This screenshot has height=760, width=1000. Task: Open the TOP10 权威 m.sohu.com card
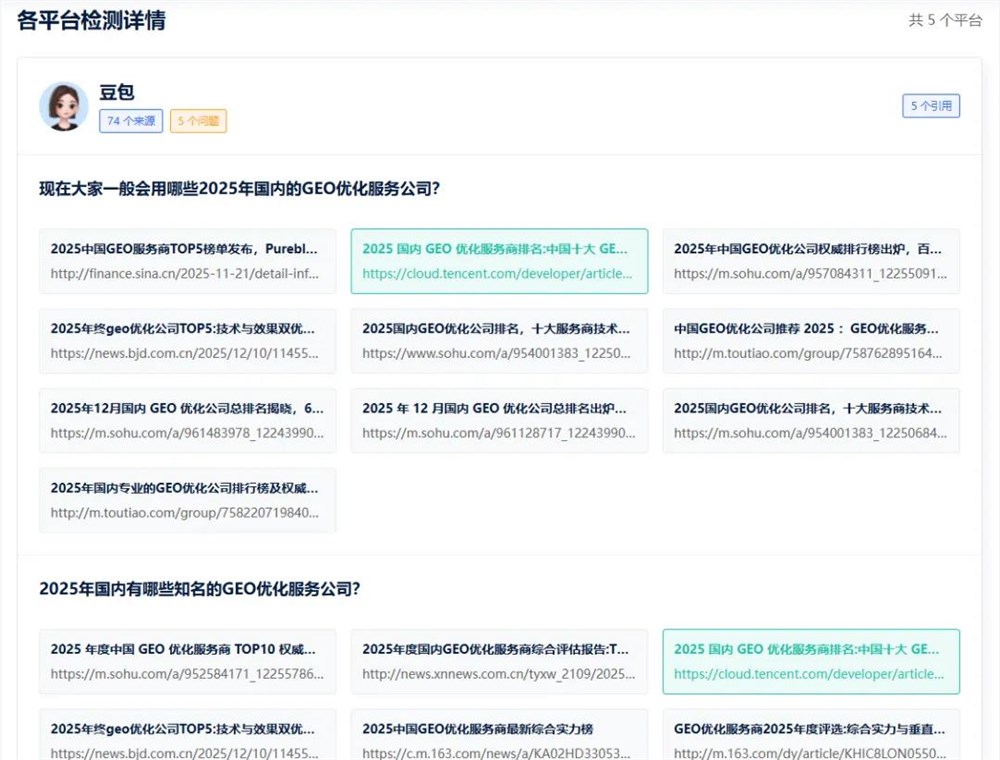pyautogui.click(x=187, y=661)
